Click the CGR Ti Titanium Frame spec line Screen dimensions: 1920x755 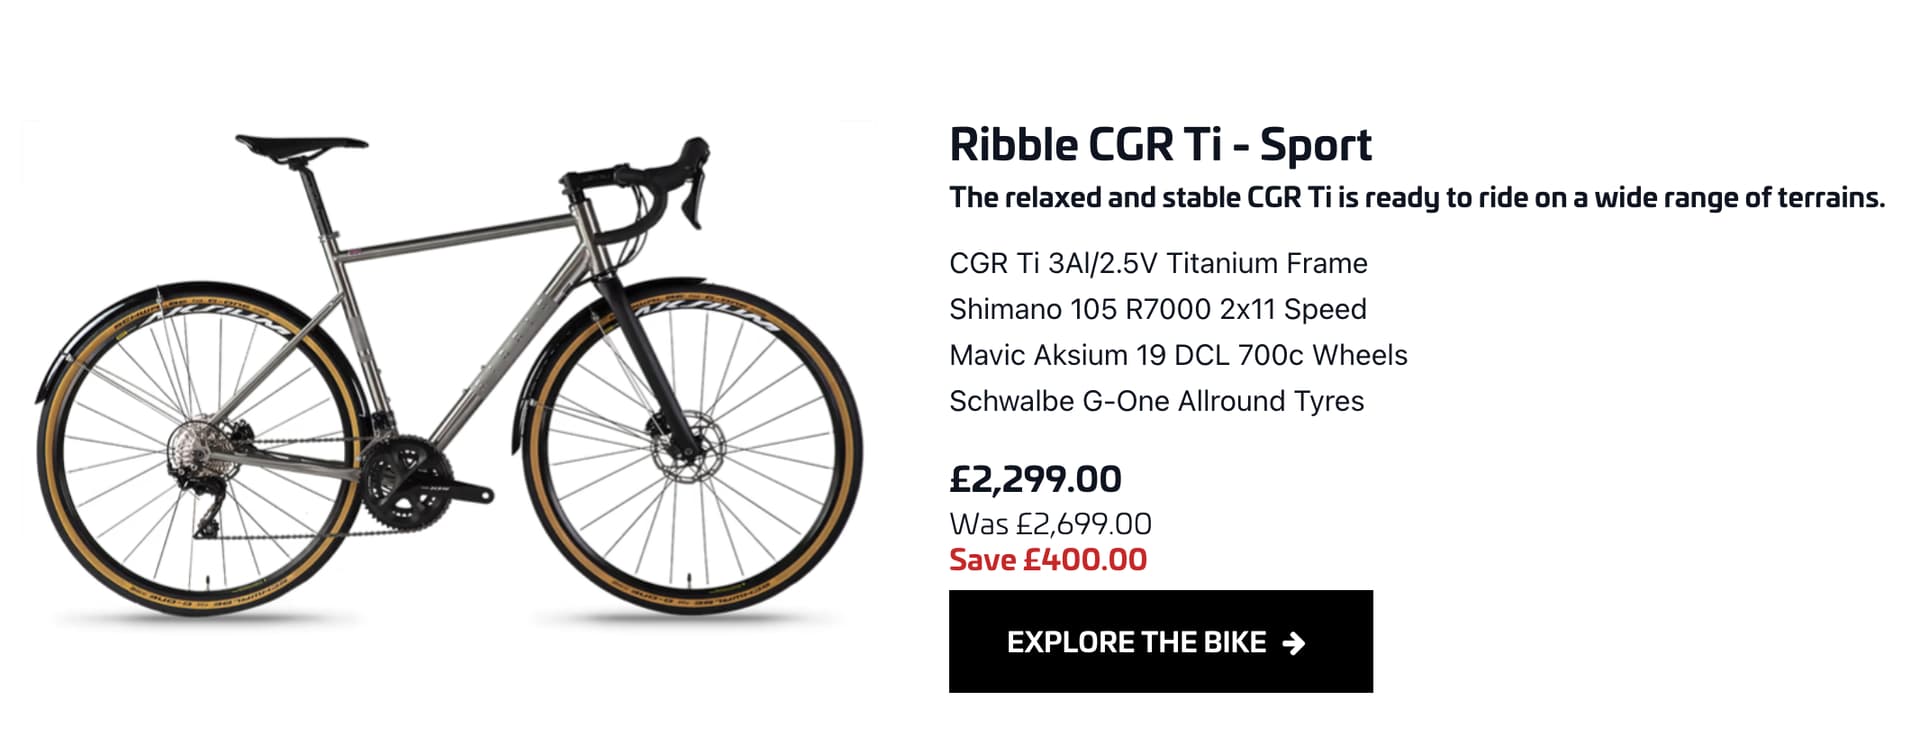(x=1158, y=263)
